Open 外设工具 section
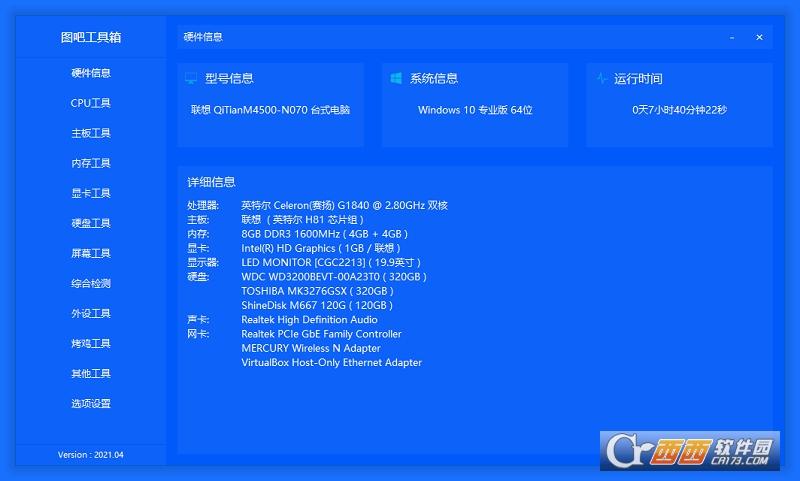The width and height of the screenshot is (800, 481). pos(91,314)
